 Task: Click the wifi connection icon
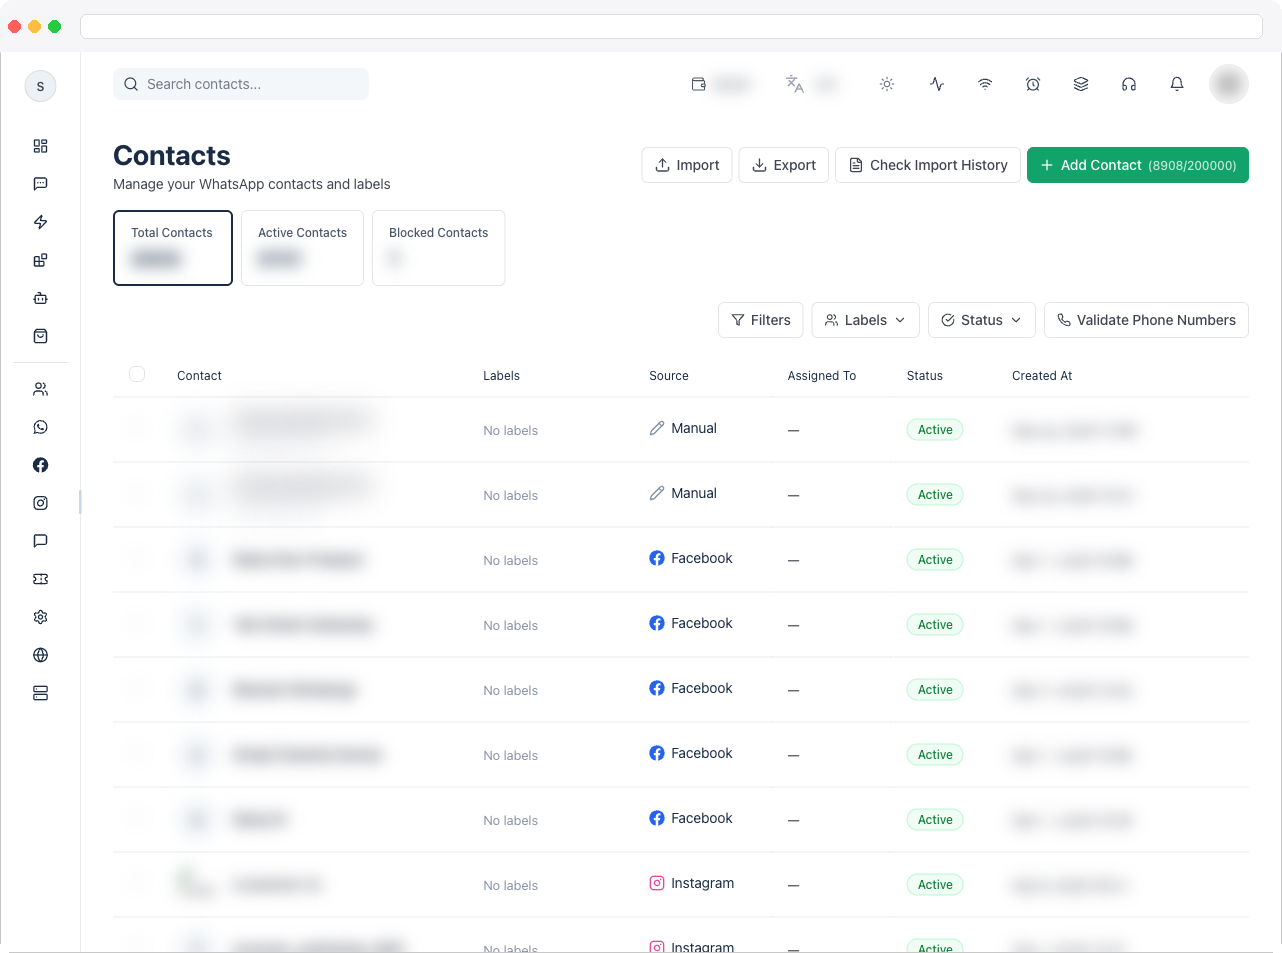[x=985, y=84]
